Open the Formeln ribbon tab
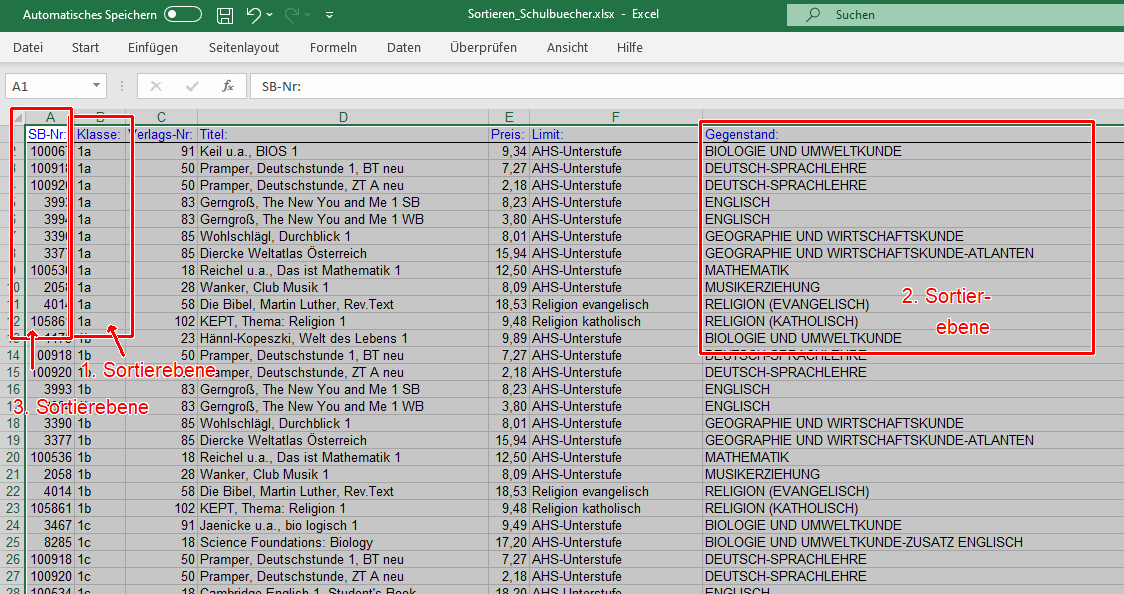1124x594 pixels. [x=333, y=47]
